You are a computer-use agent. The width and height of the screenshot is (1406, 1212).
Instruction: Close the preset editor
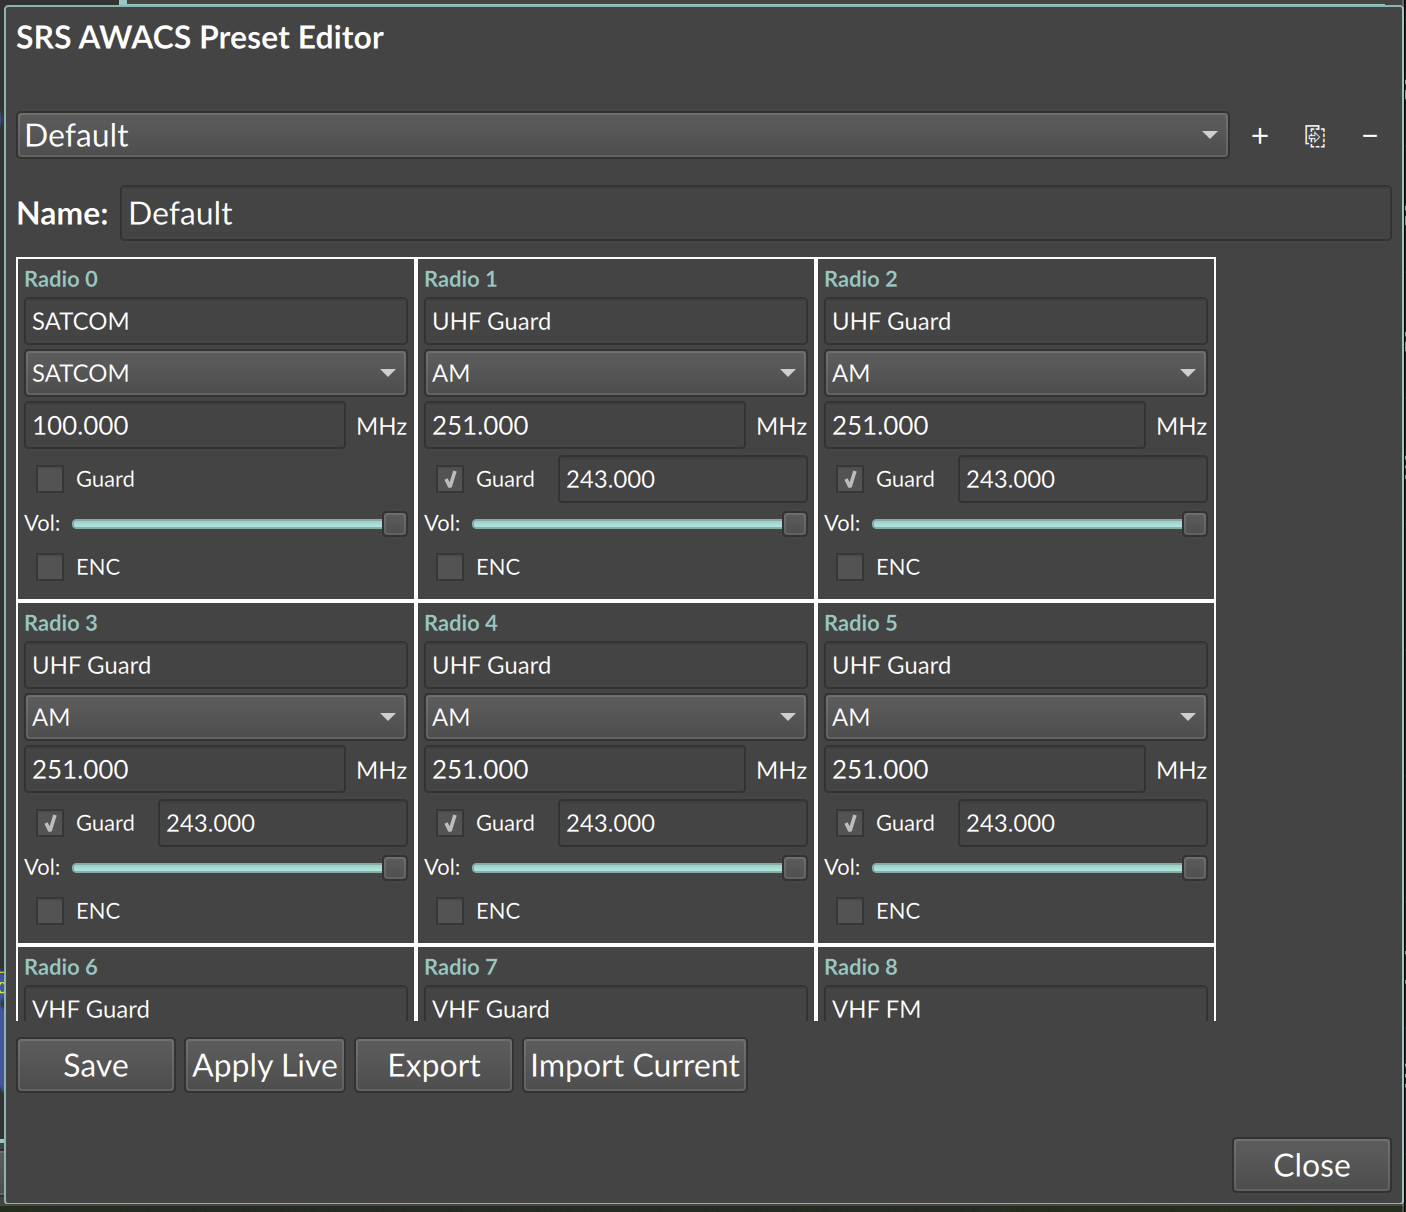(1312, 1165)
